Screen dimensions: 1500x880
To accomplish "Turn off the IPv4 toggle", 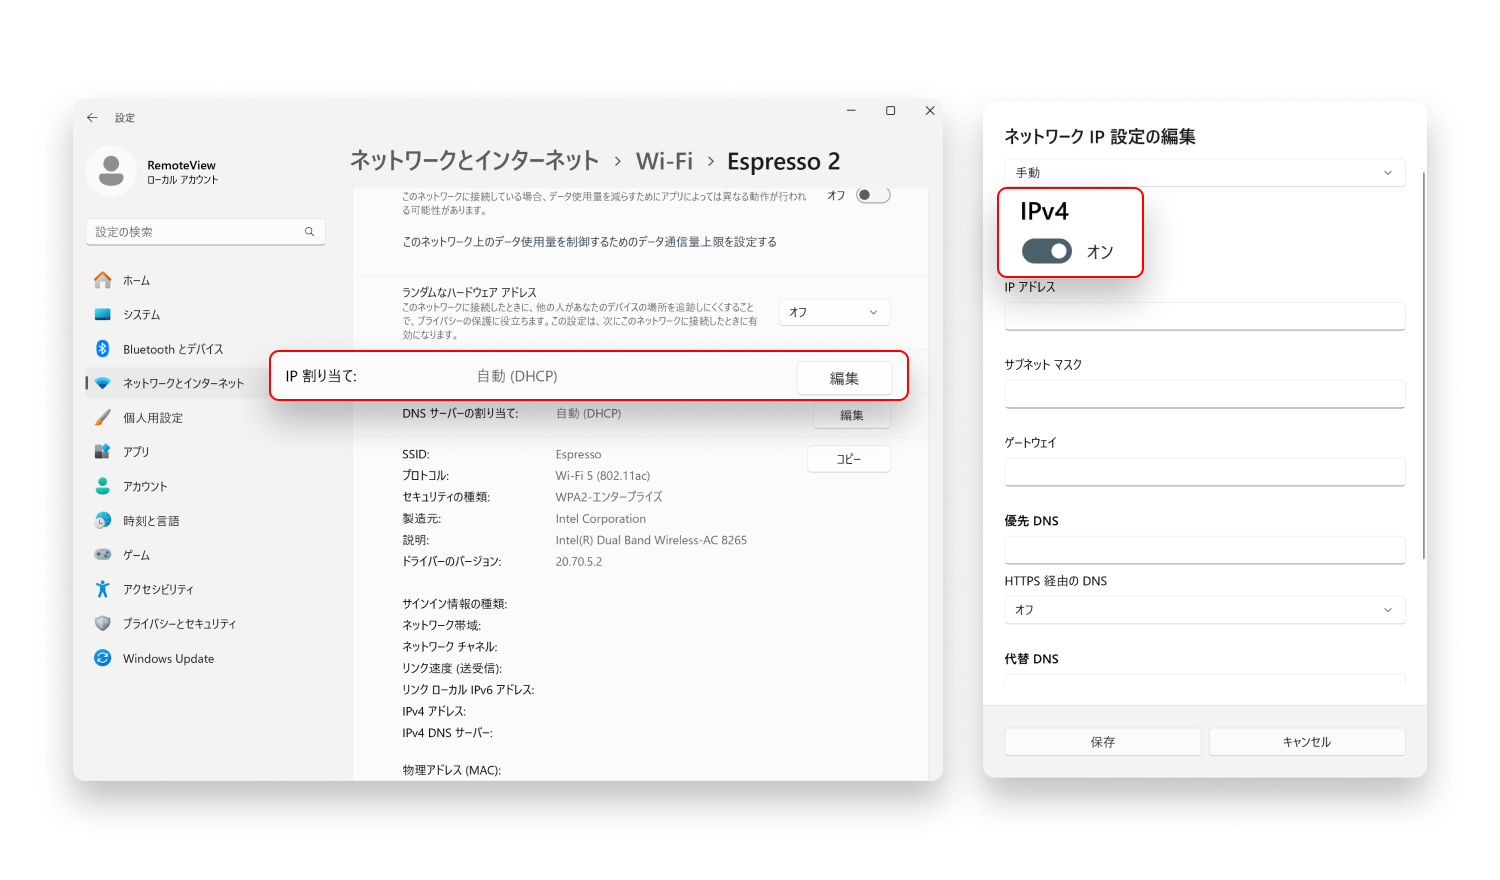I will (x=1046, y=251).
